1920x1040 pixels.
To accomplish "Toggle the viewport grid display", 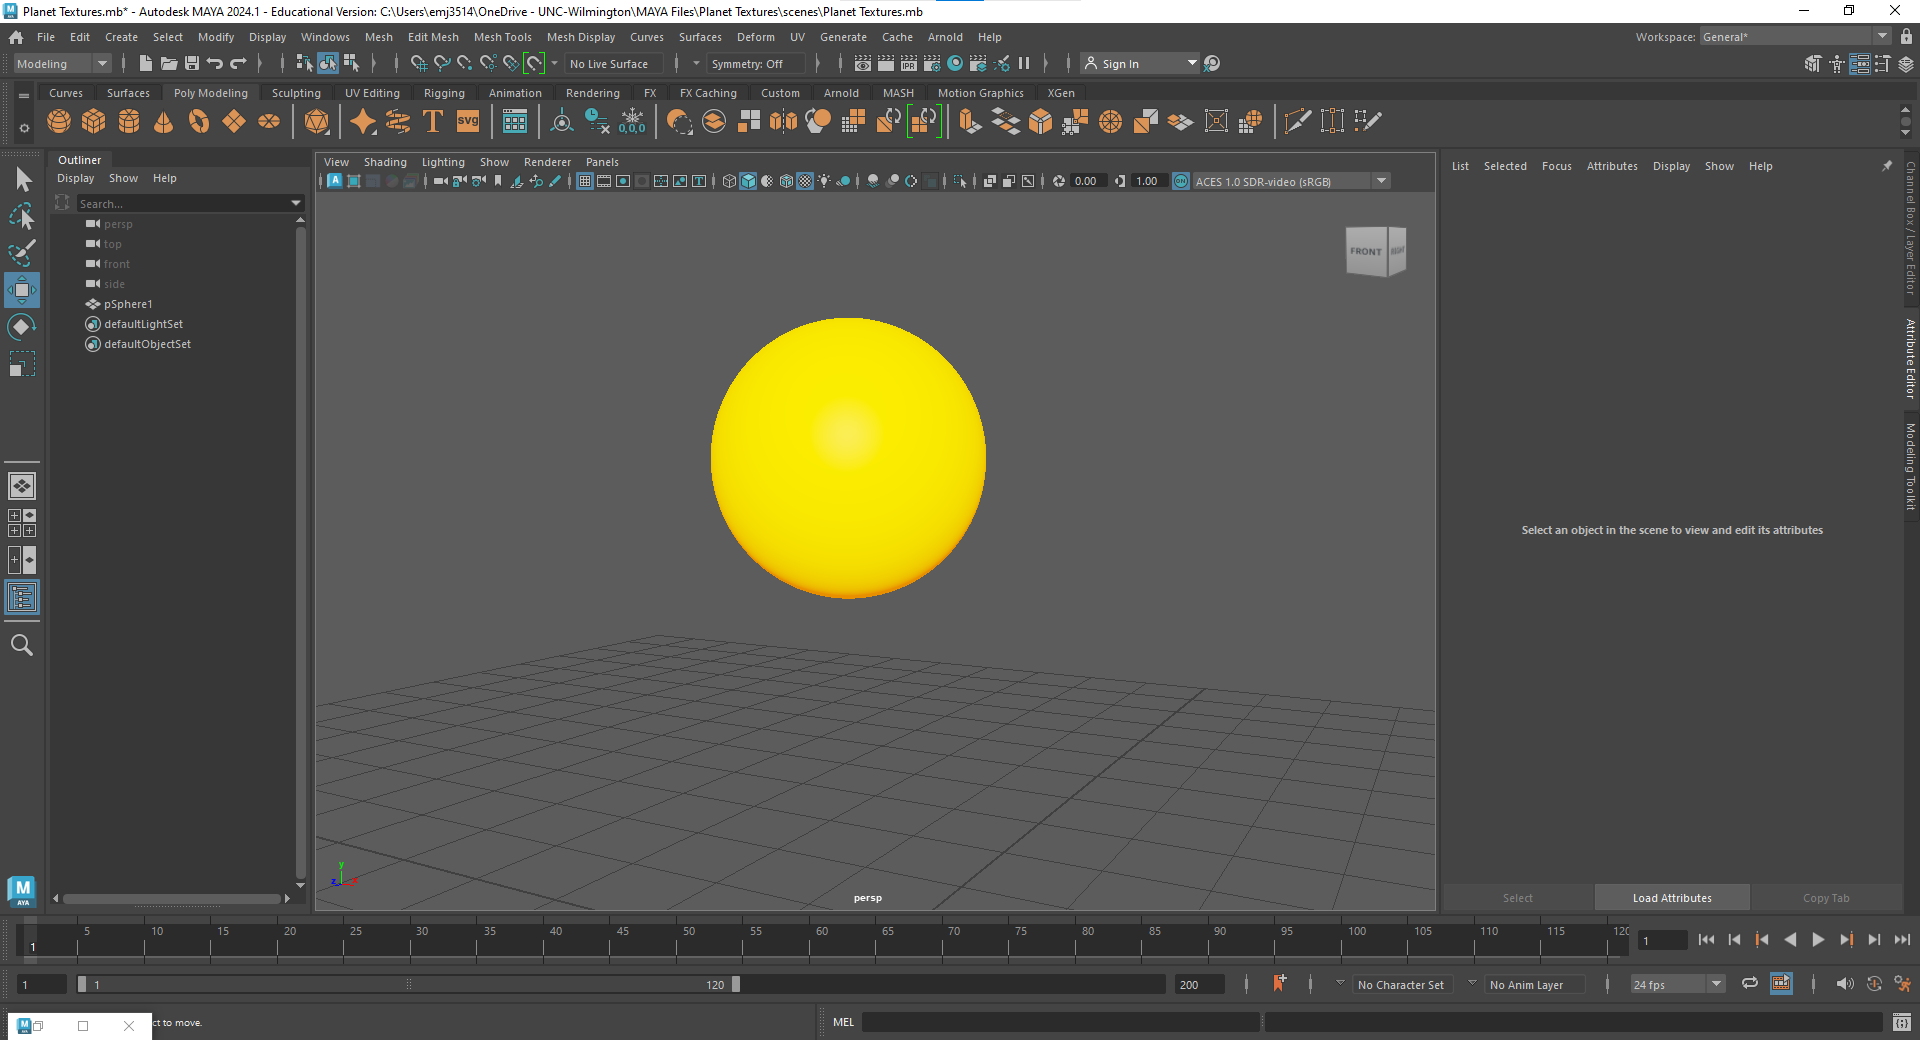I will click(585, 181).
